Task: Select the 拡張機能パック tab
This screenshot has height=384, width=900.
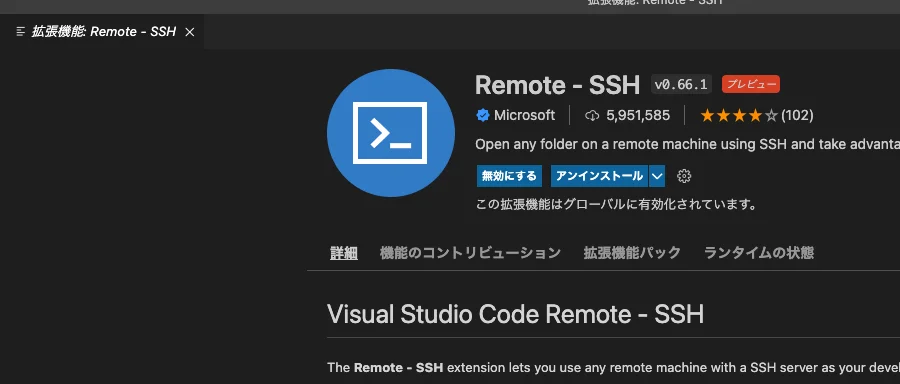Action: coord(632,253)
